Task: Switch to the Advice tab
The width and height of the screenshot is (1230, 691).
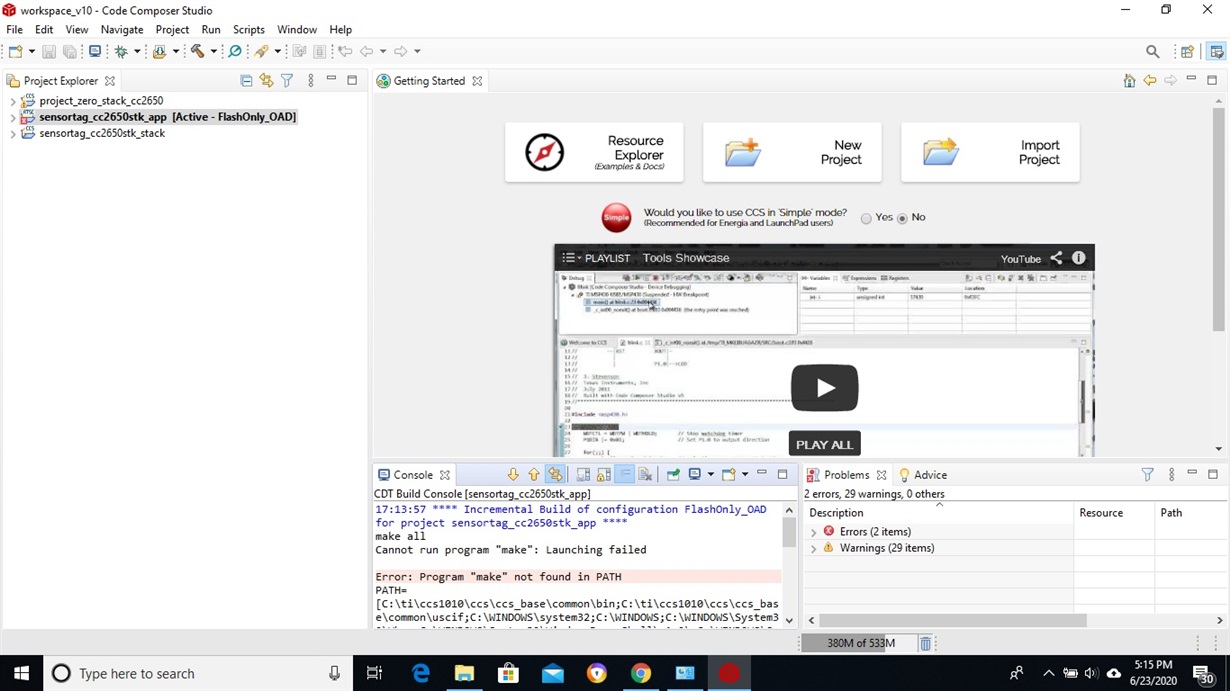Action: (923, 475)
